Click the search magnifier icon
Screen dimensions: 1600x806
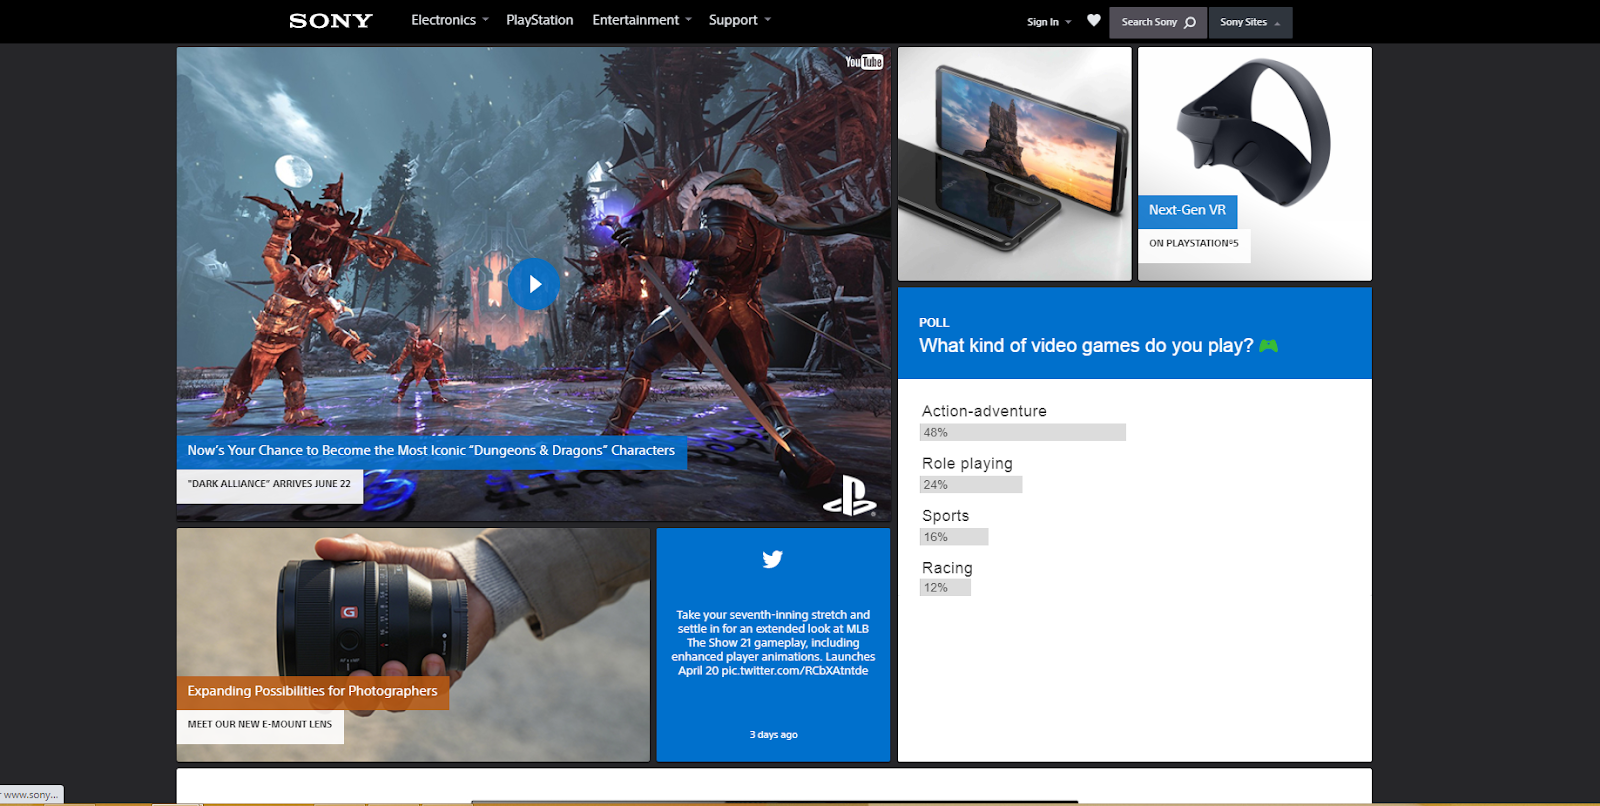point(1190,22)
